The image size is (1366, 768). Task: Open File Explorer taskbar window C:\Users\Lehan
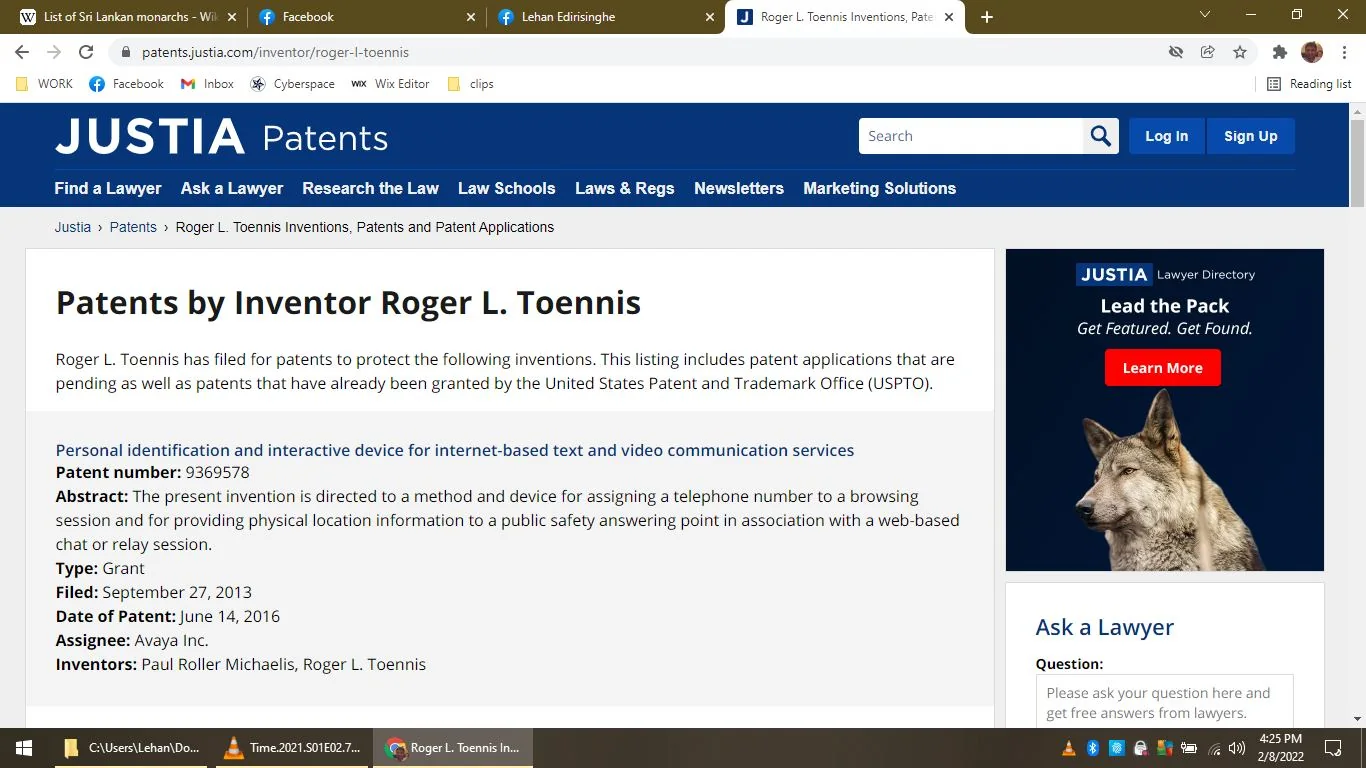coord(131,748)
